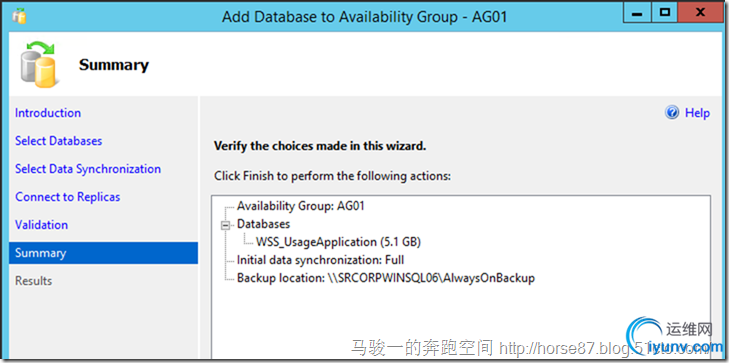The image size is (729, 363).
Task: Click the Help question mark icon
Action: click(x=672, y=112)
